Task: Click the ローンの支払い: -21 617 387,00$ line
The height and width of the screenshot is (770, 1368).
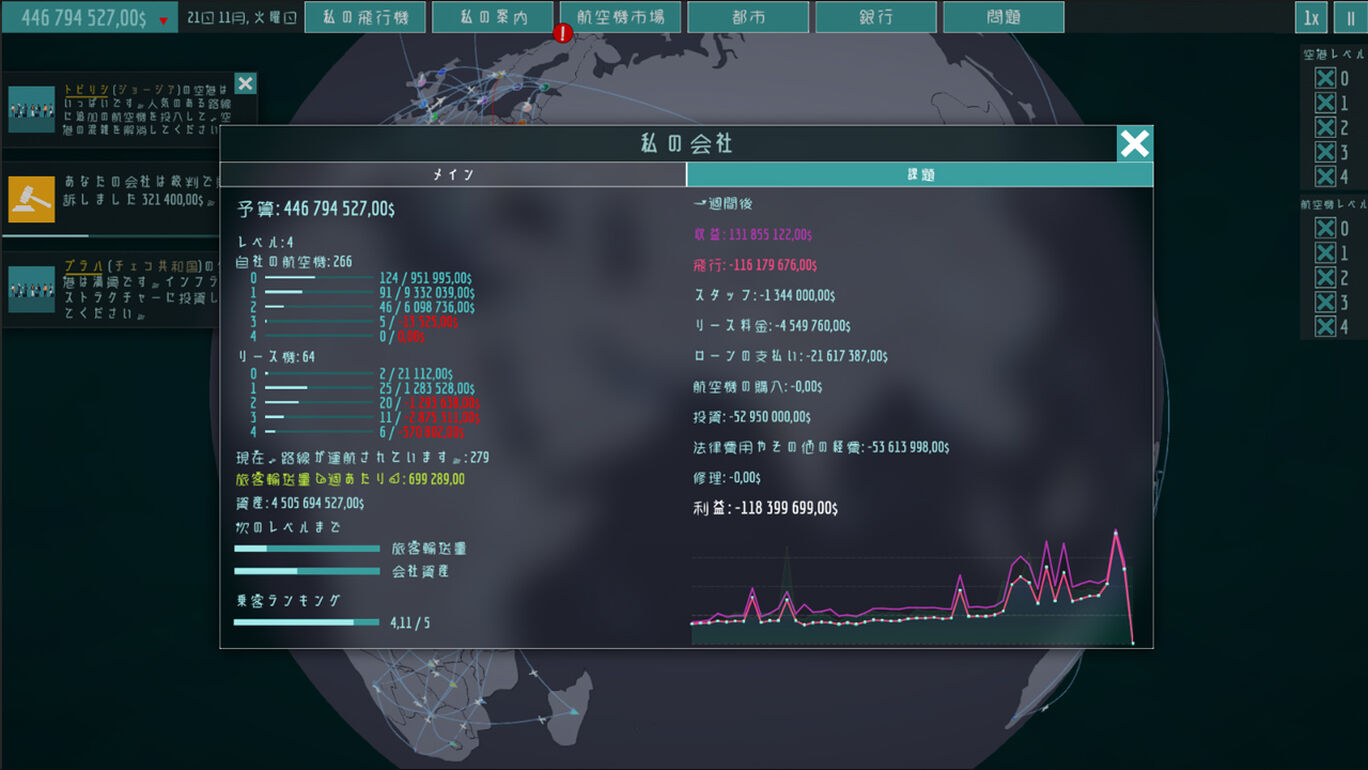Action: (x=790, y=356)
